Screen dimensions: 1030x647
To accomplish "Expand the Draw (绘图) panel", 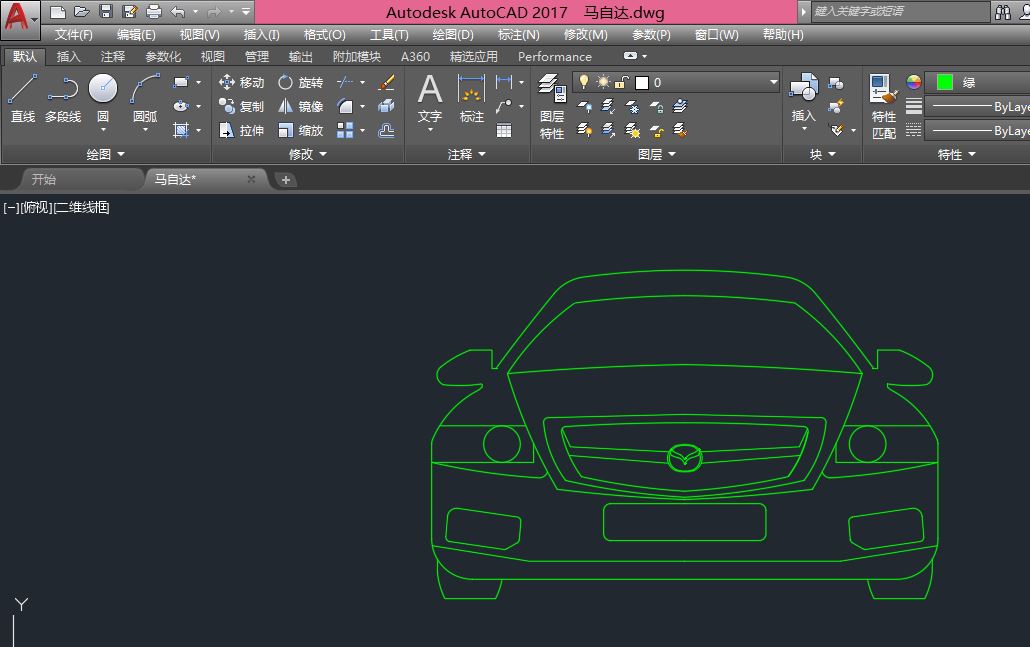I will click(x=106, y=154).
